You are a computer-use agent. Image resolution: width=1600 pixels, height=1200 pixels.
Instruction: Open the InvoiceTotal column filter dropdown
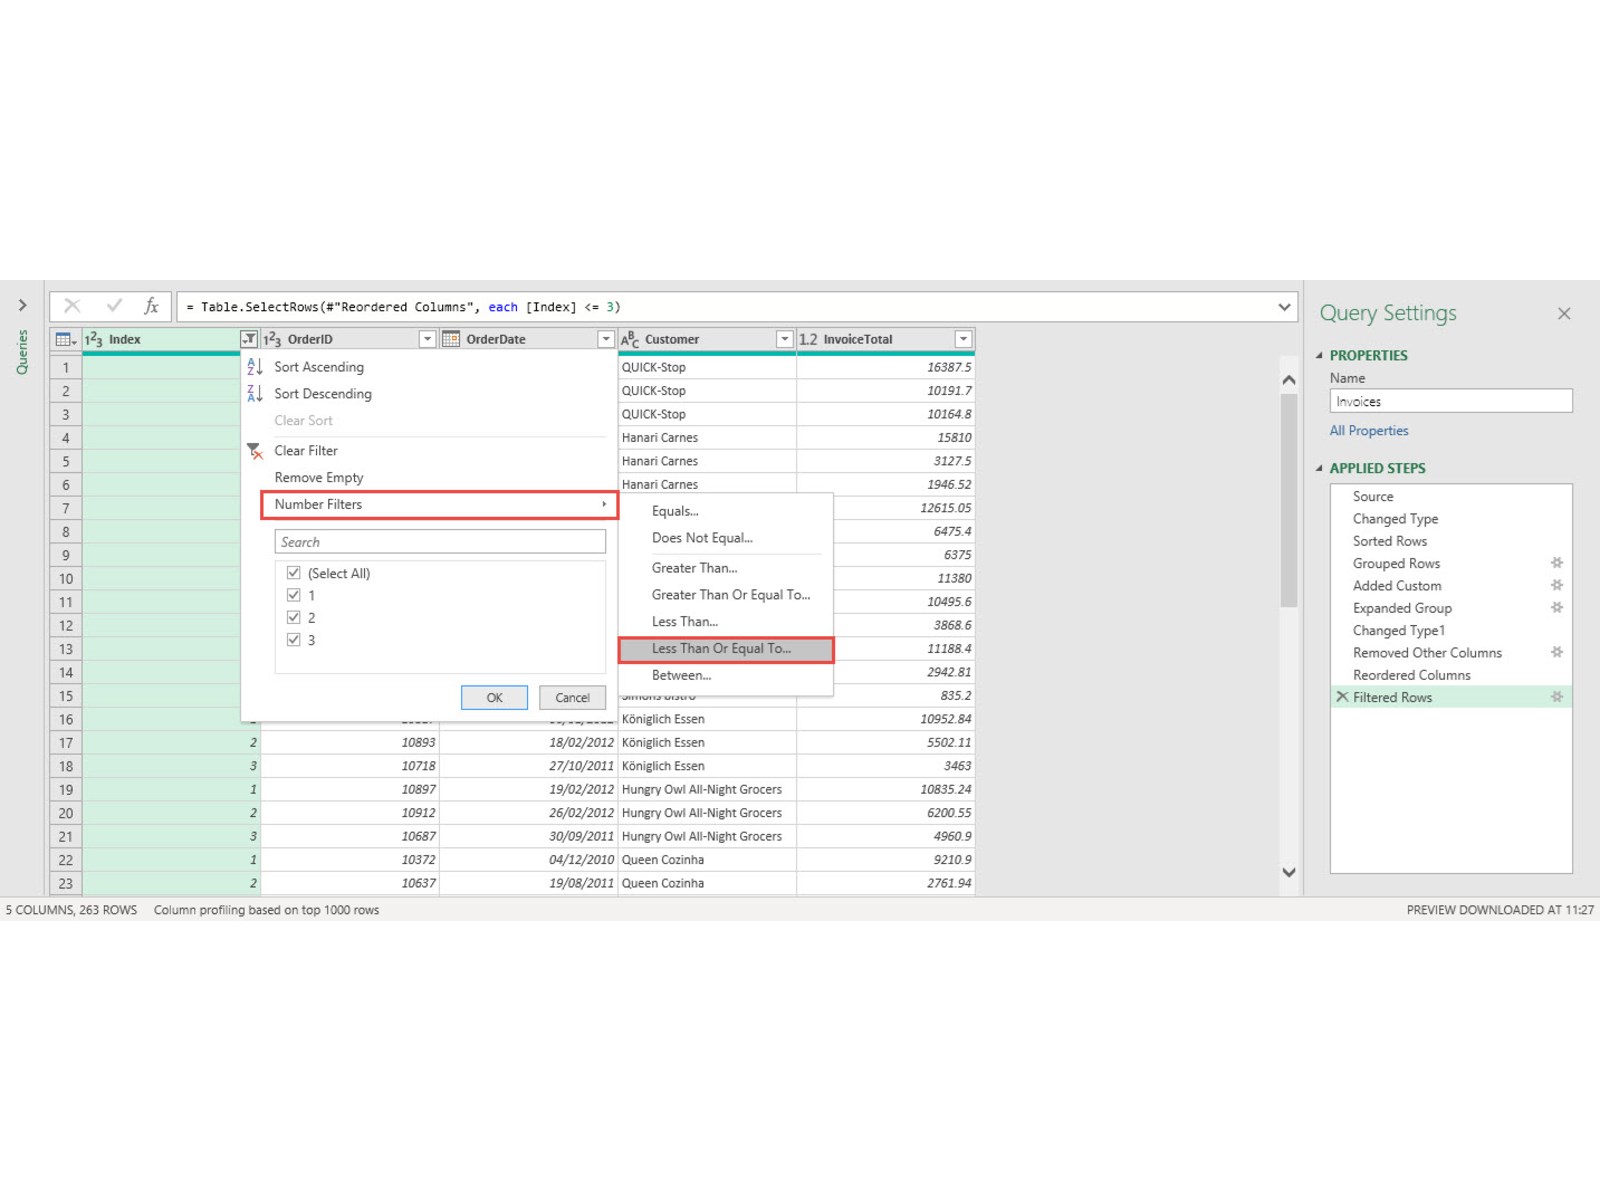(962, 340)
